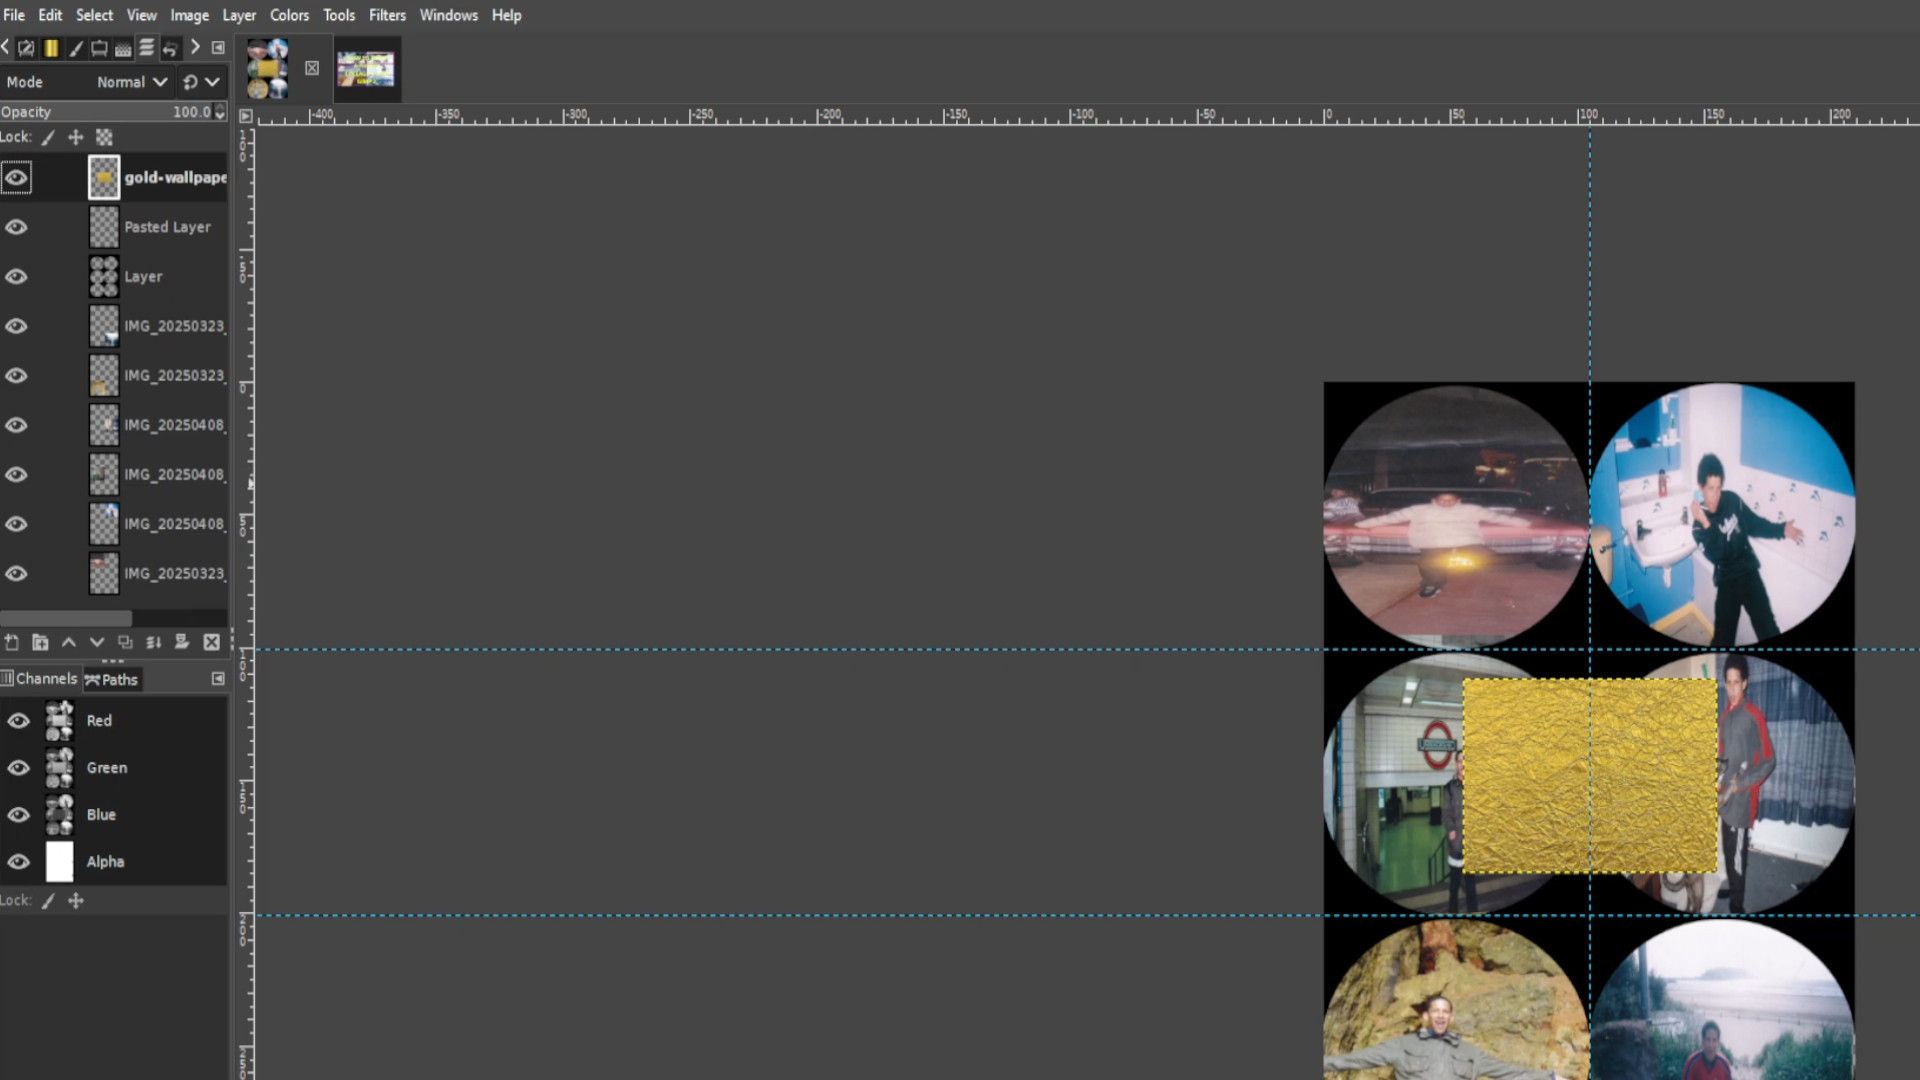The height and width of the screenshot is (1080, 1920).
Task: Switch to the Layers dockable tab
Action: click(x=147, y=48)
